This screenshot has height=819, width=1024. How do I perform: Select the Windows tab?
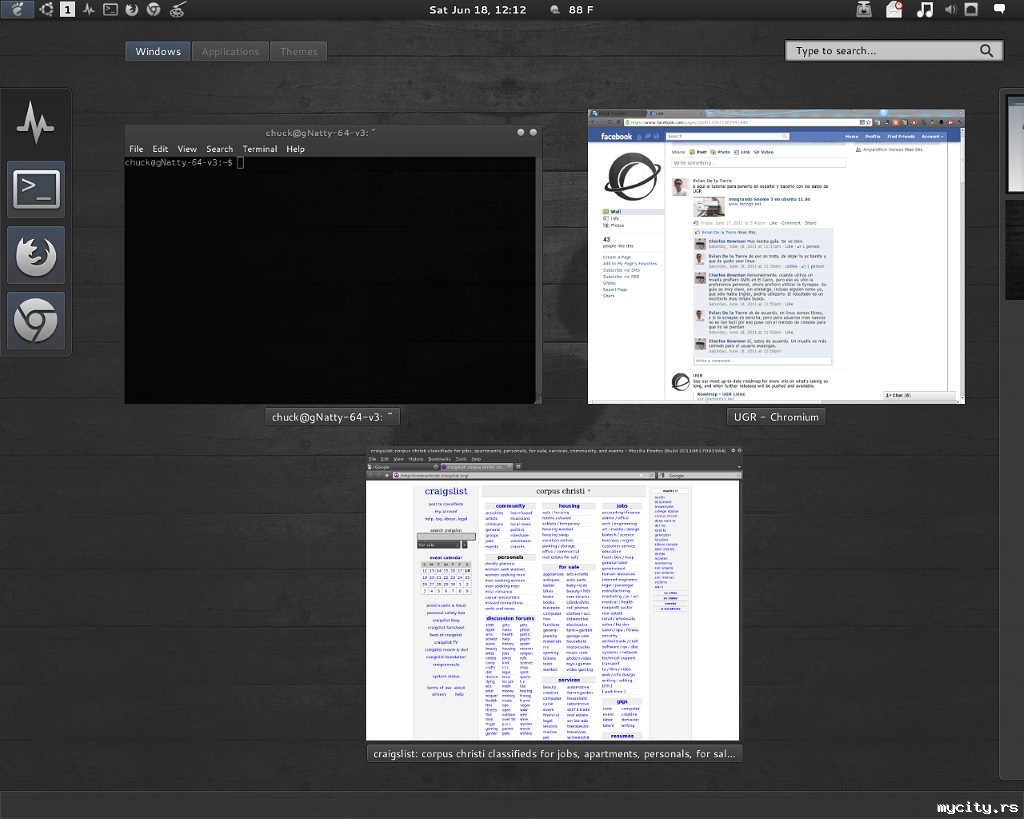point(158,51)
